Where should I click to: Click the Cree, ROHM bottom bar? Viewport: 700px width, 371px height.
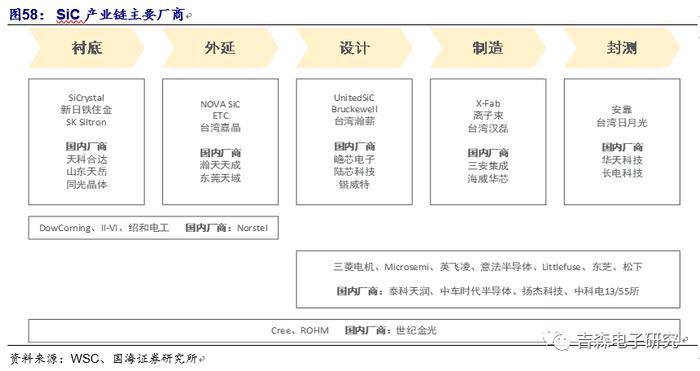pos(354,331)
